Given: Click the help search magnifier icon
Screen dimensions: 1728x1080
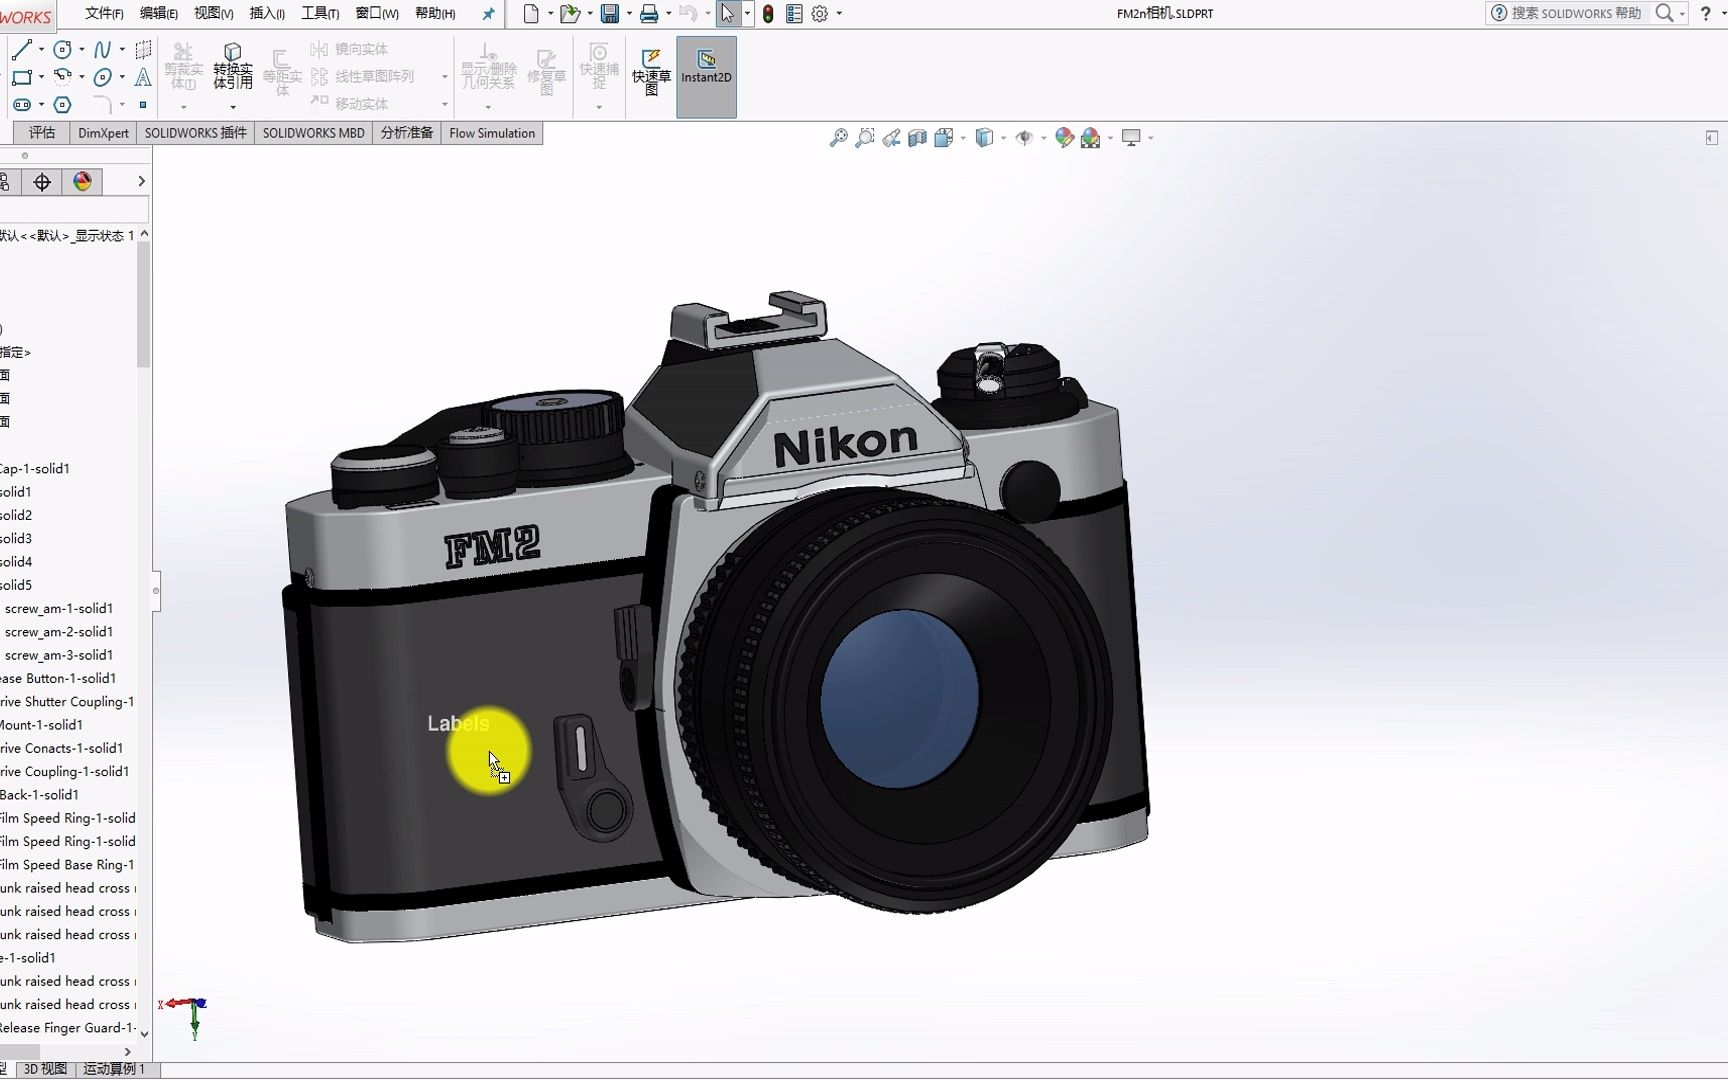Looking at the screenshot, I should [1664, 13].
